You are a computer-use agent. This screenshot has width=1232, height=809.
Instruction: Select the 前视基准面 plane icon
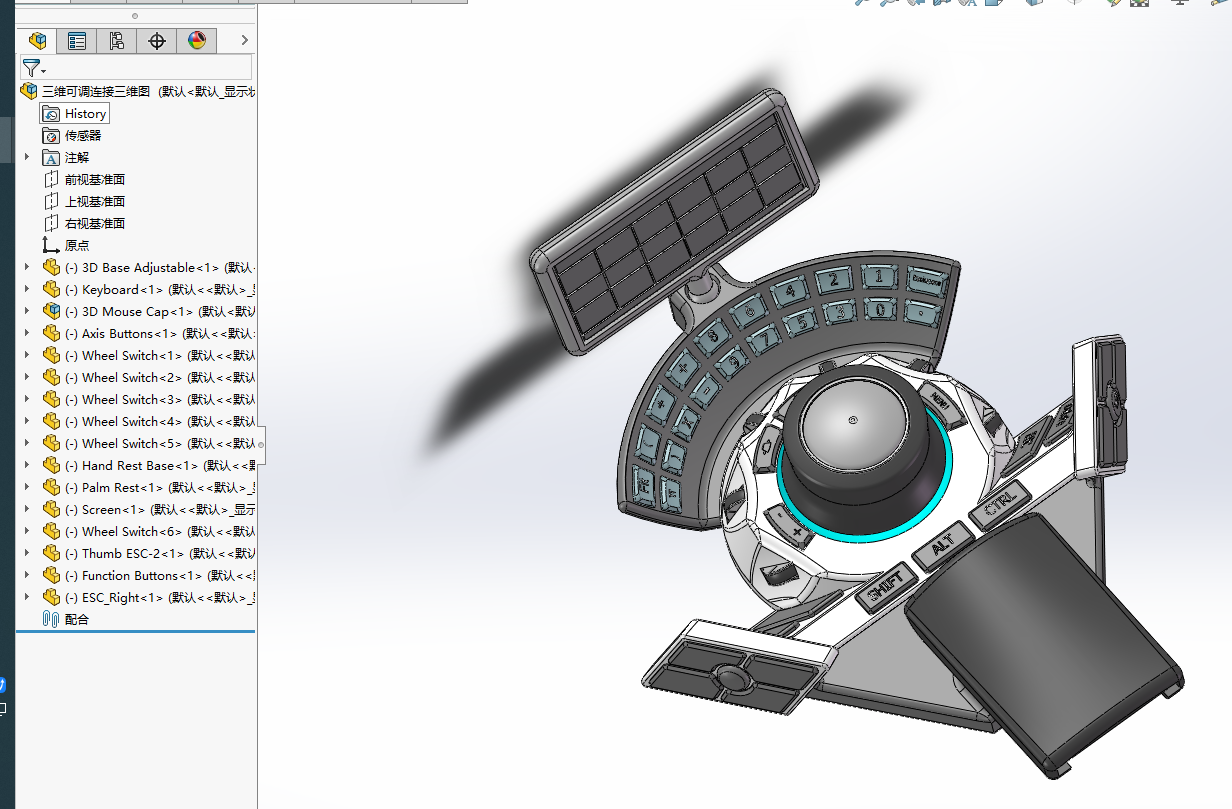51,180
